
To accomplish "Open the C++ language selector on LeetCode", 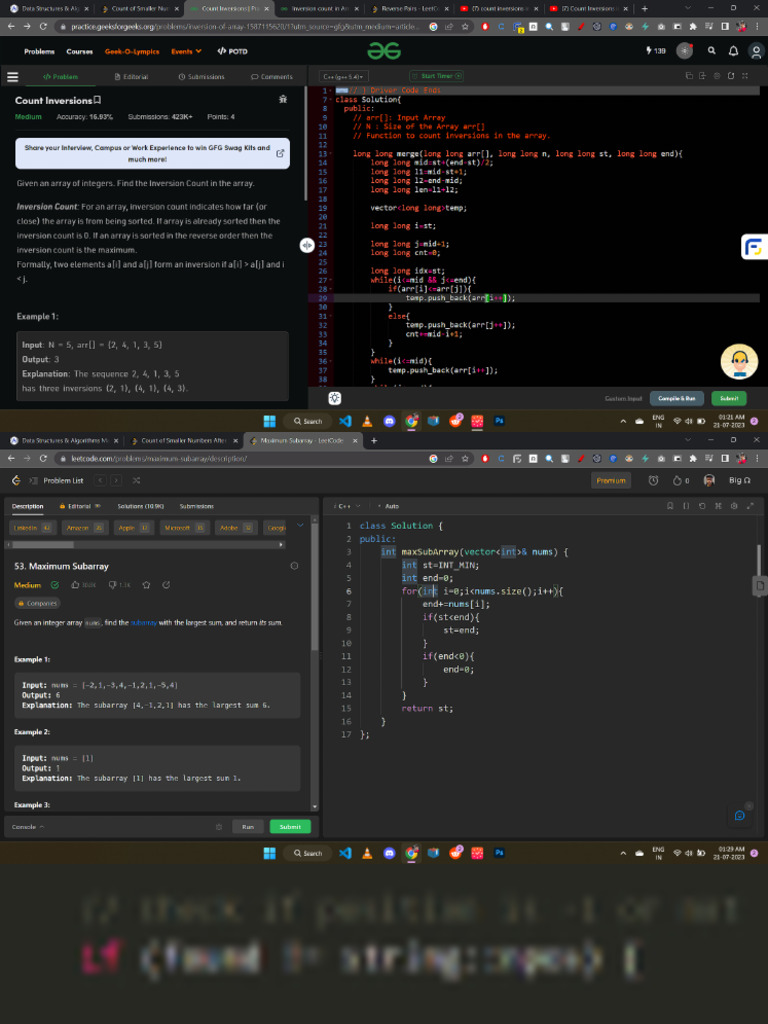I will (x=347, y=506).
